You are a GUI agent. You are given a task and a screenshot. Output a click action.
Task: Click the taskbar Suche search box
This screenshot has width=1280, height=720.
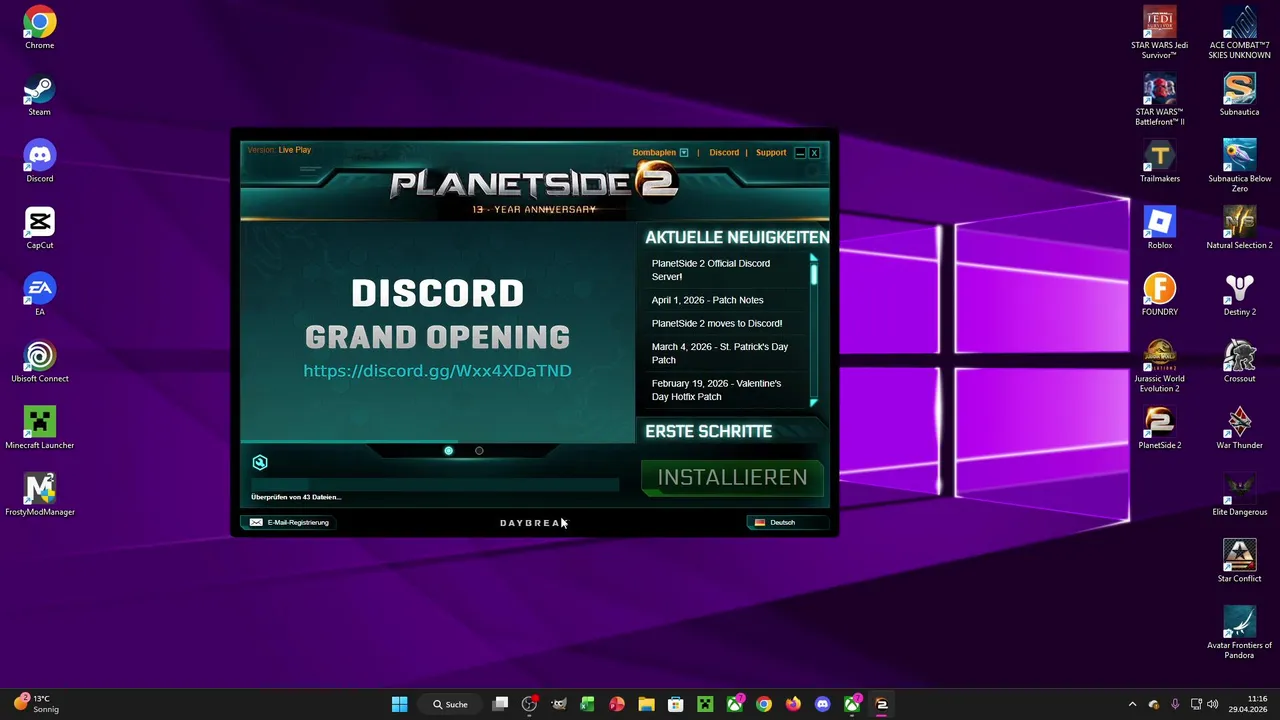coord(451,704)
